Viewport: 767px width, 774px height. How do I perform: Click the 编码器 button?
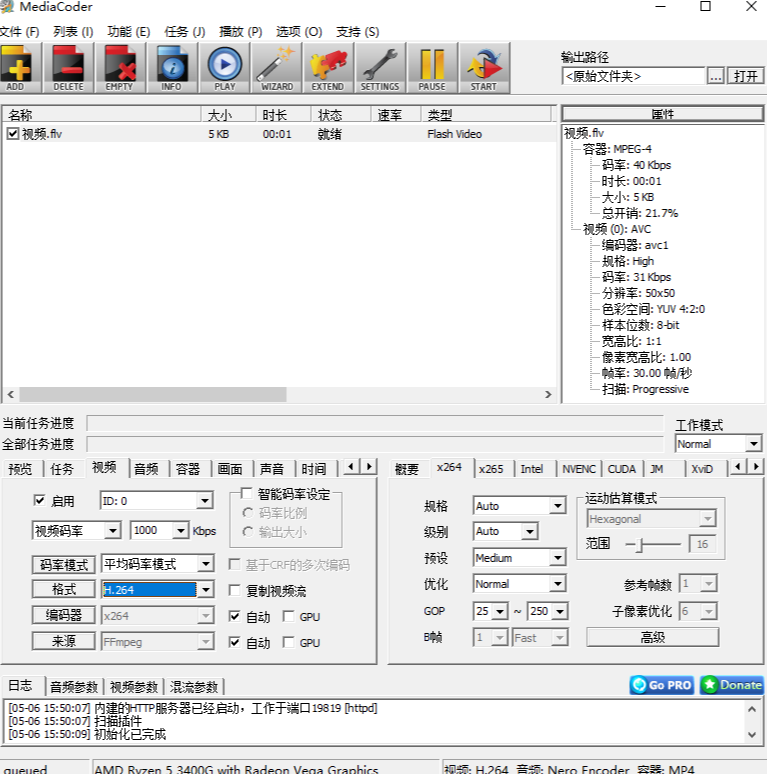(x=64, y=615)
